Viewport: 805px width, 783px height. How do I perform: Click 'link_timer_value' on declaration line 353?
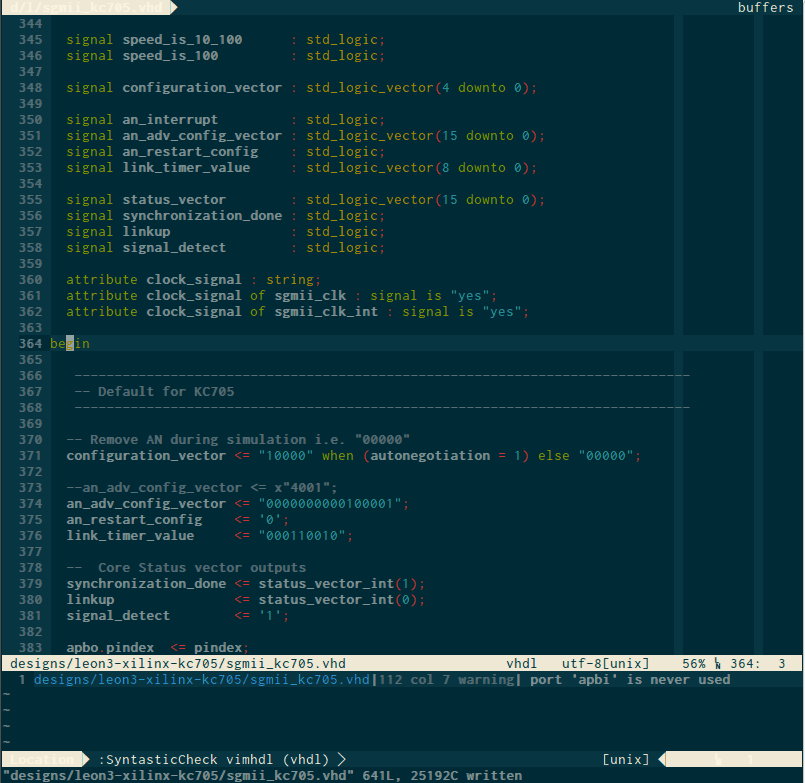pyautogui.click(x=186, y=167)
